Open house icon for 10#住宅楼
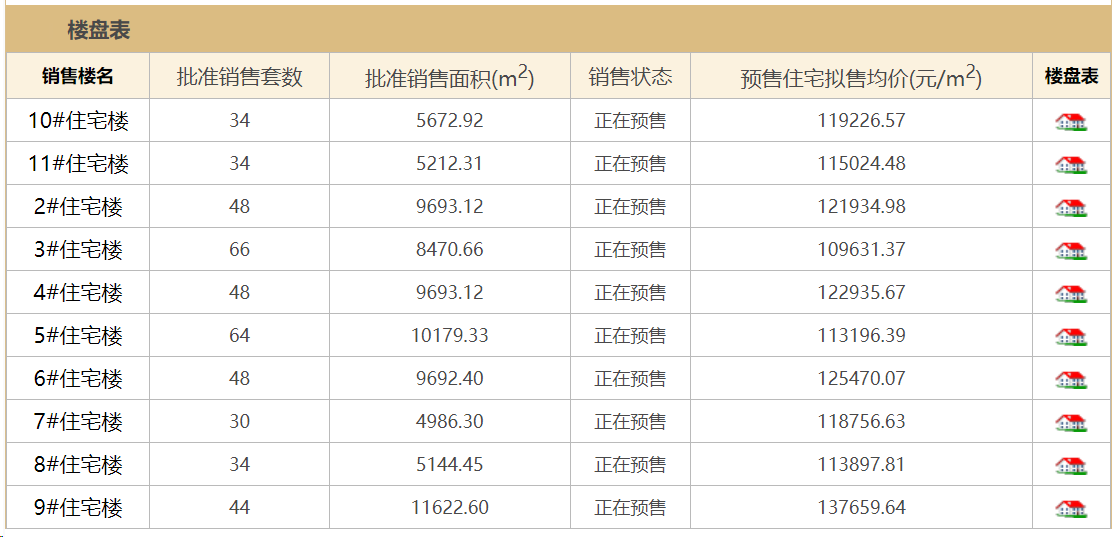Screen dimensions: 1116x537 [x=1070, y=122]
